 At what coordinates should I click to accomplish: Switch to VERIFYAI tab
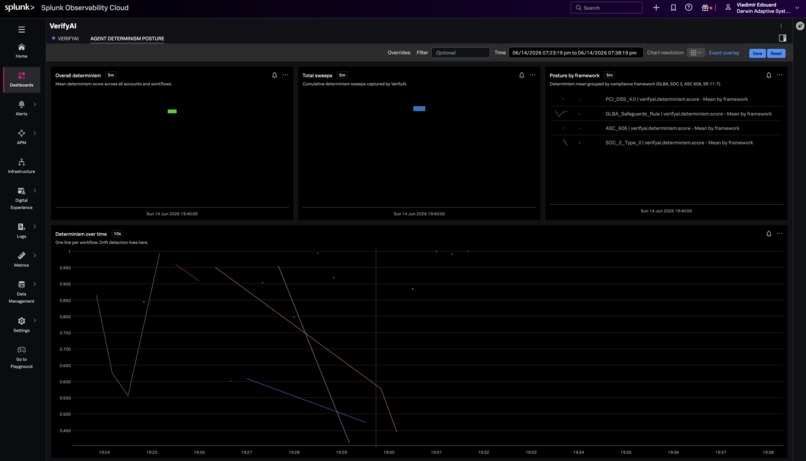(68, 39)
